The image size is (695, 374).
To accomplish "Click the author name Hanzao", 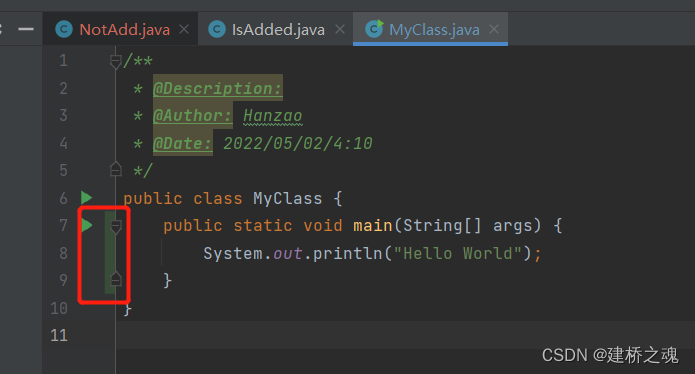I will point(273,116).
